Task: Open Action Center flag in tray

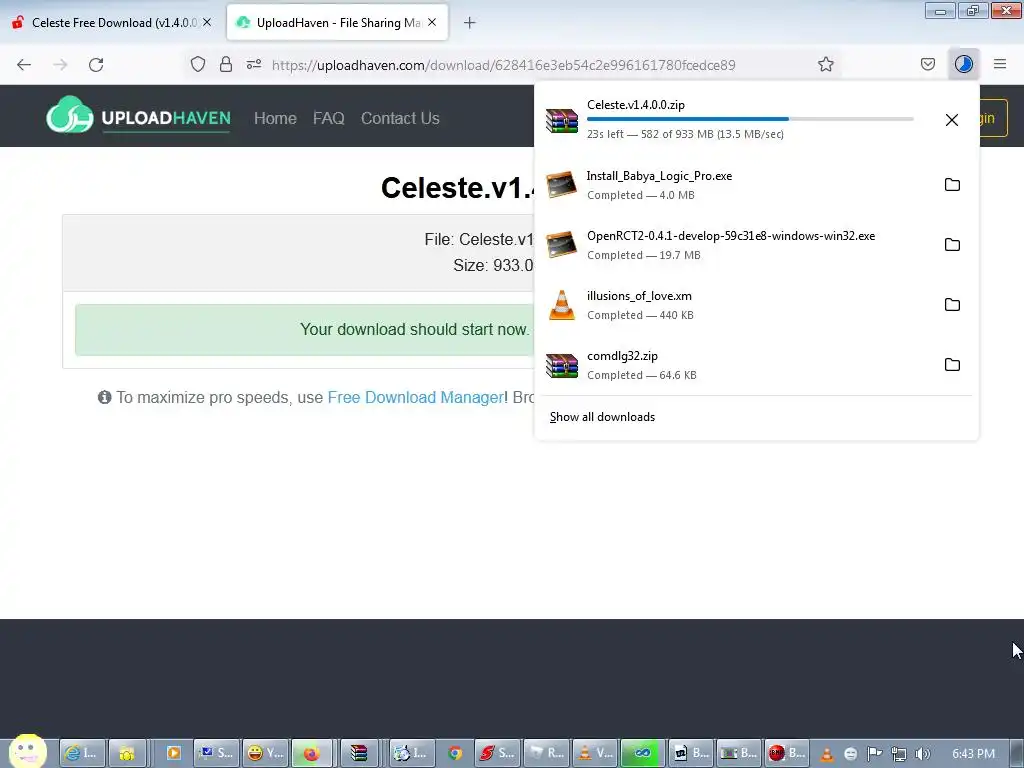Action: tap(874, 754)
